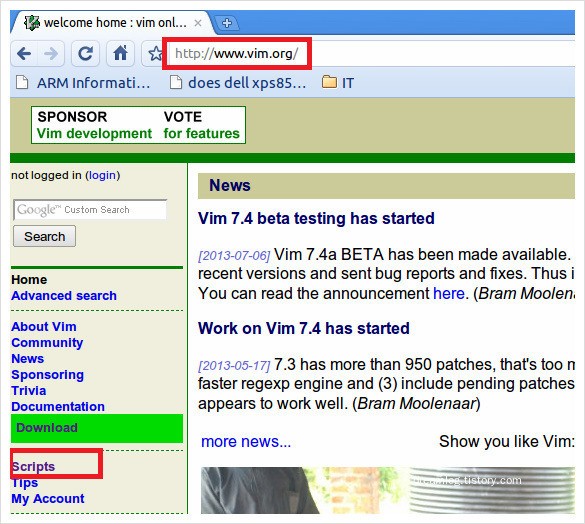
Task: Open the Scripts sidebar link
Action: pos(34,467)
